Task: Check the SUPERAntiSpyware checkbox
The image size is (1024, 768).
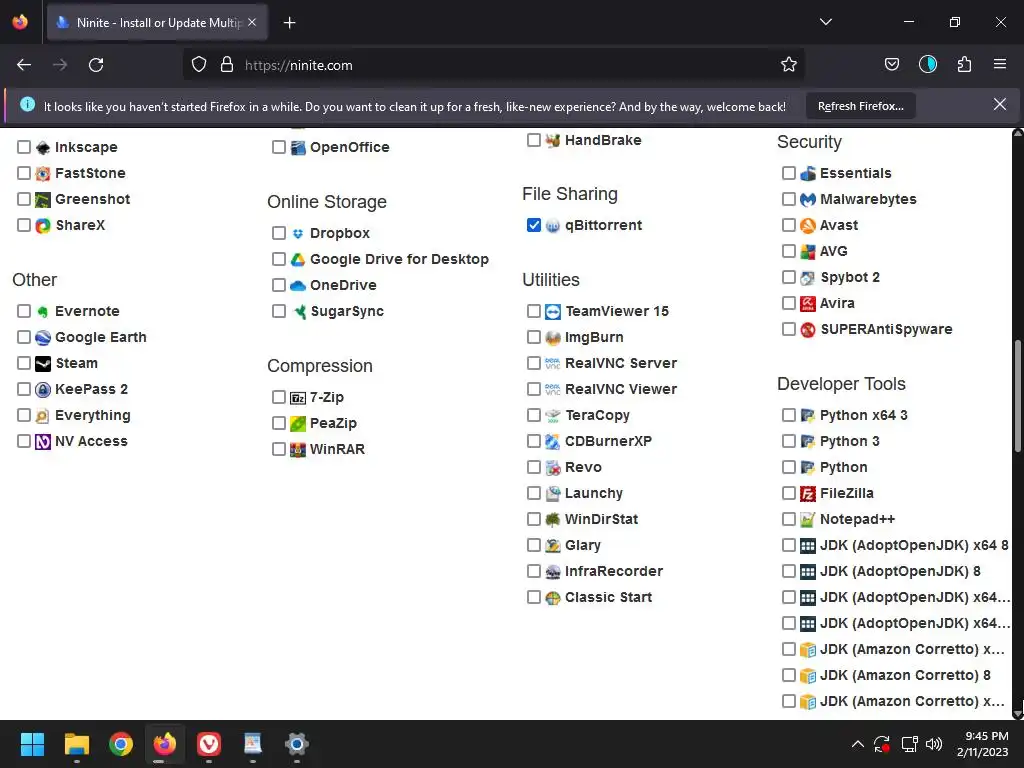Action: [x=789, y=329]
